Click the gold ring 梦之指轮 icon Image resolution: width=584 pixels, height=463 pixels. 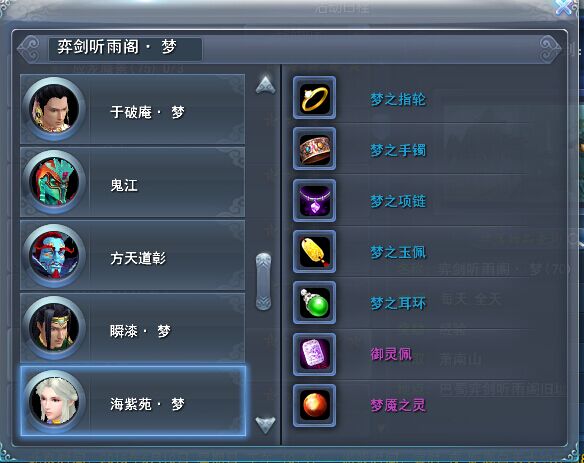pyautogui.click(x=314, y=98)
